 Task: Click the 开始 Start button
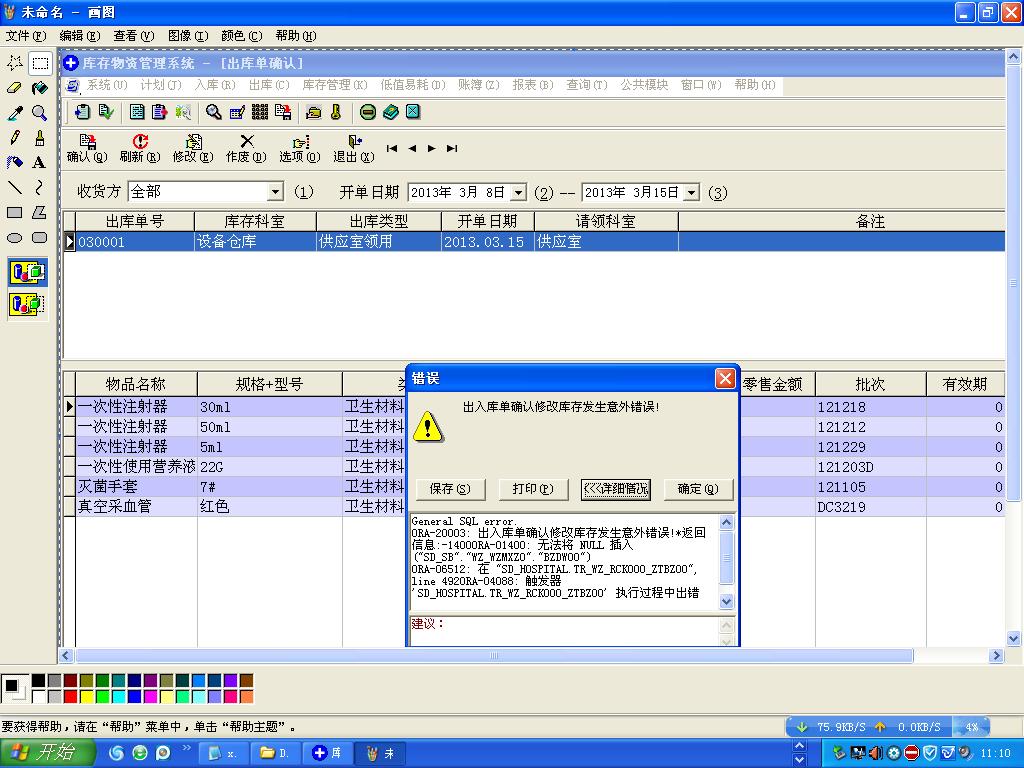coord(47,753)
